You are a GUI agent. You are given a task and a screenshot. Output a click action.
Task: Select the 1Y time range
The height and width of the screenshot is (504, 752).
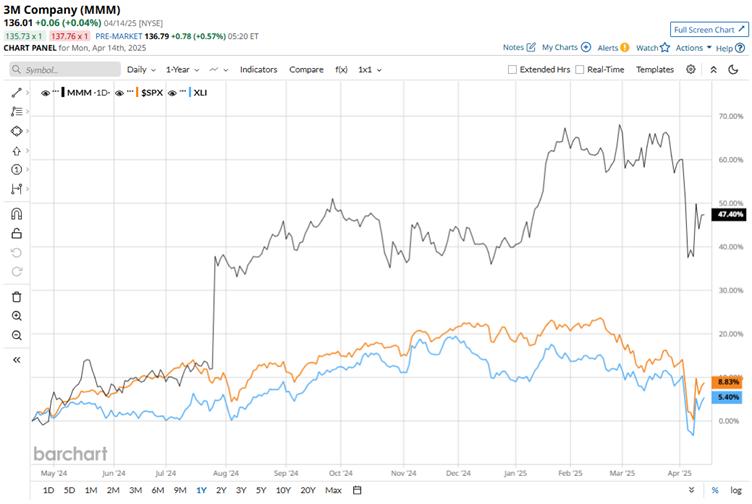(x=201, y=490)
